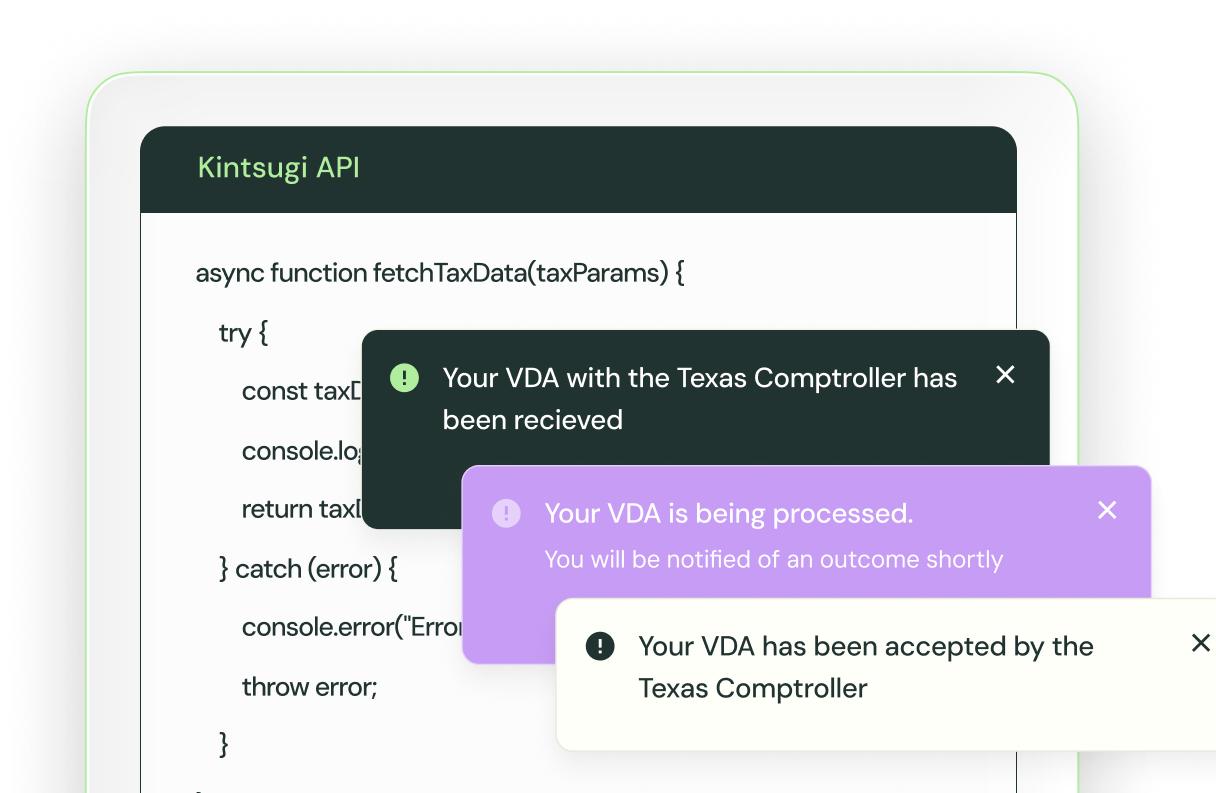This screenshot has height=793, width=1216.
Task: Click the purple notification's exclamation icon
Action: coord(506,514)
